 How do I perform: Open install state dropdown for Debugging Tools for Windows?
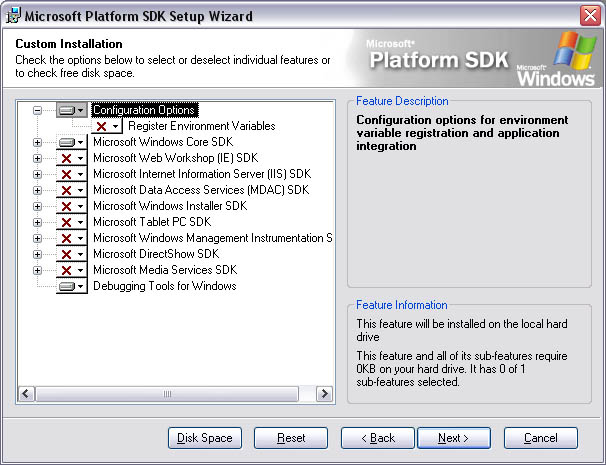[x=72, y=286]
